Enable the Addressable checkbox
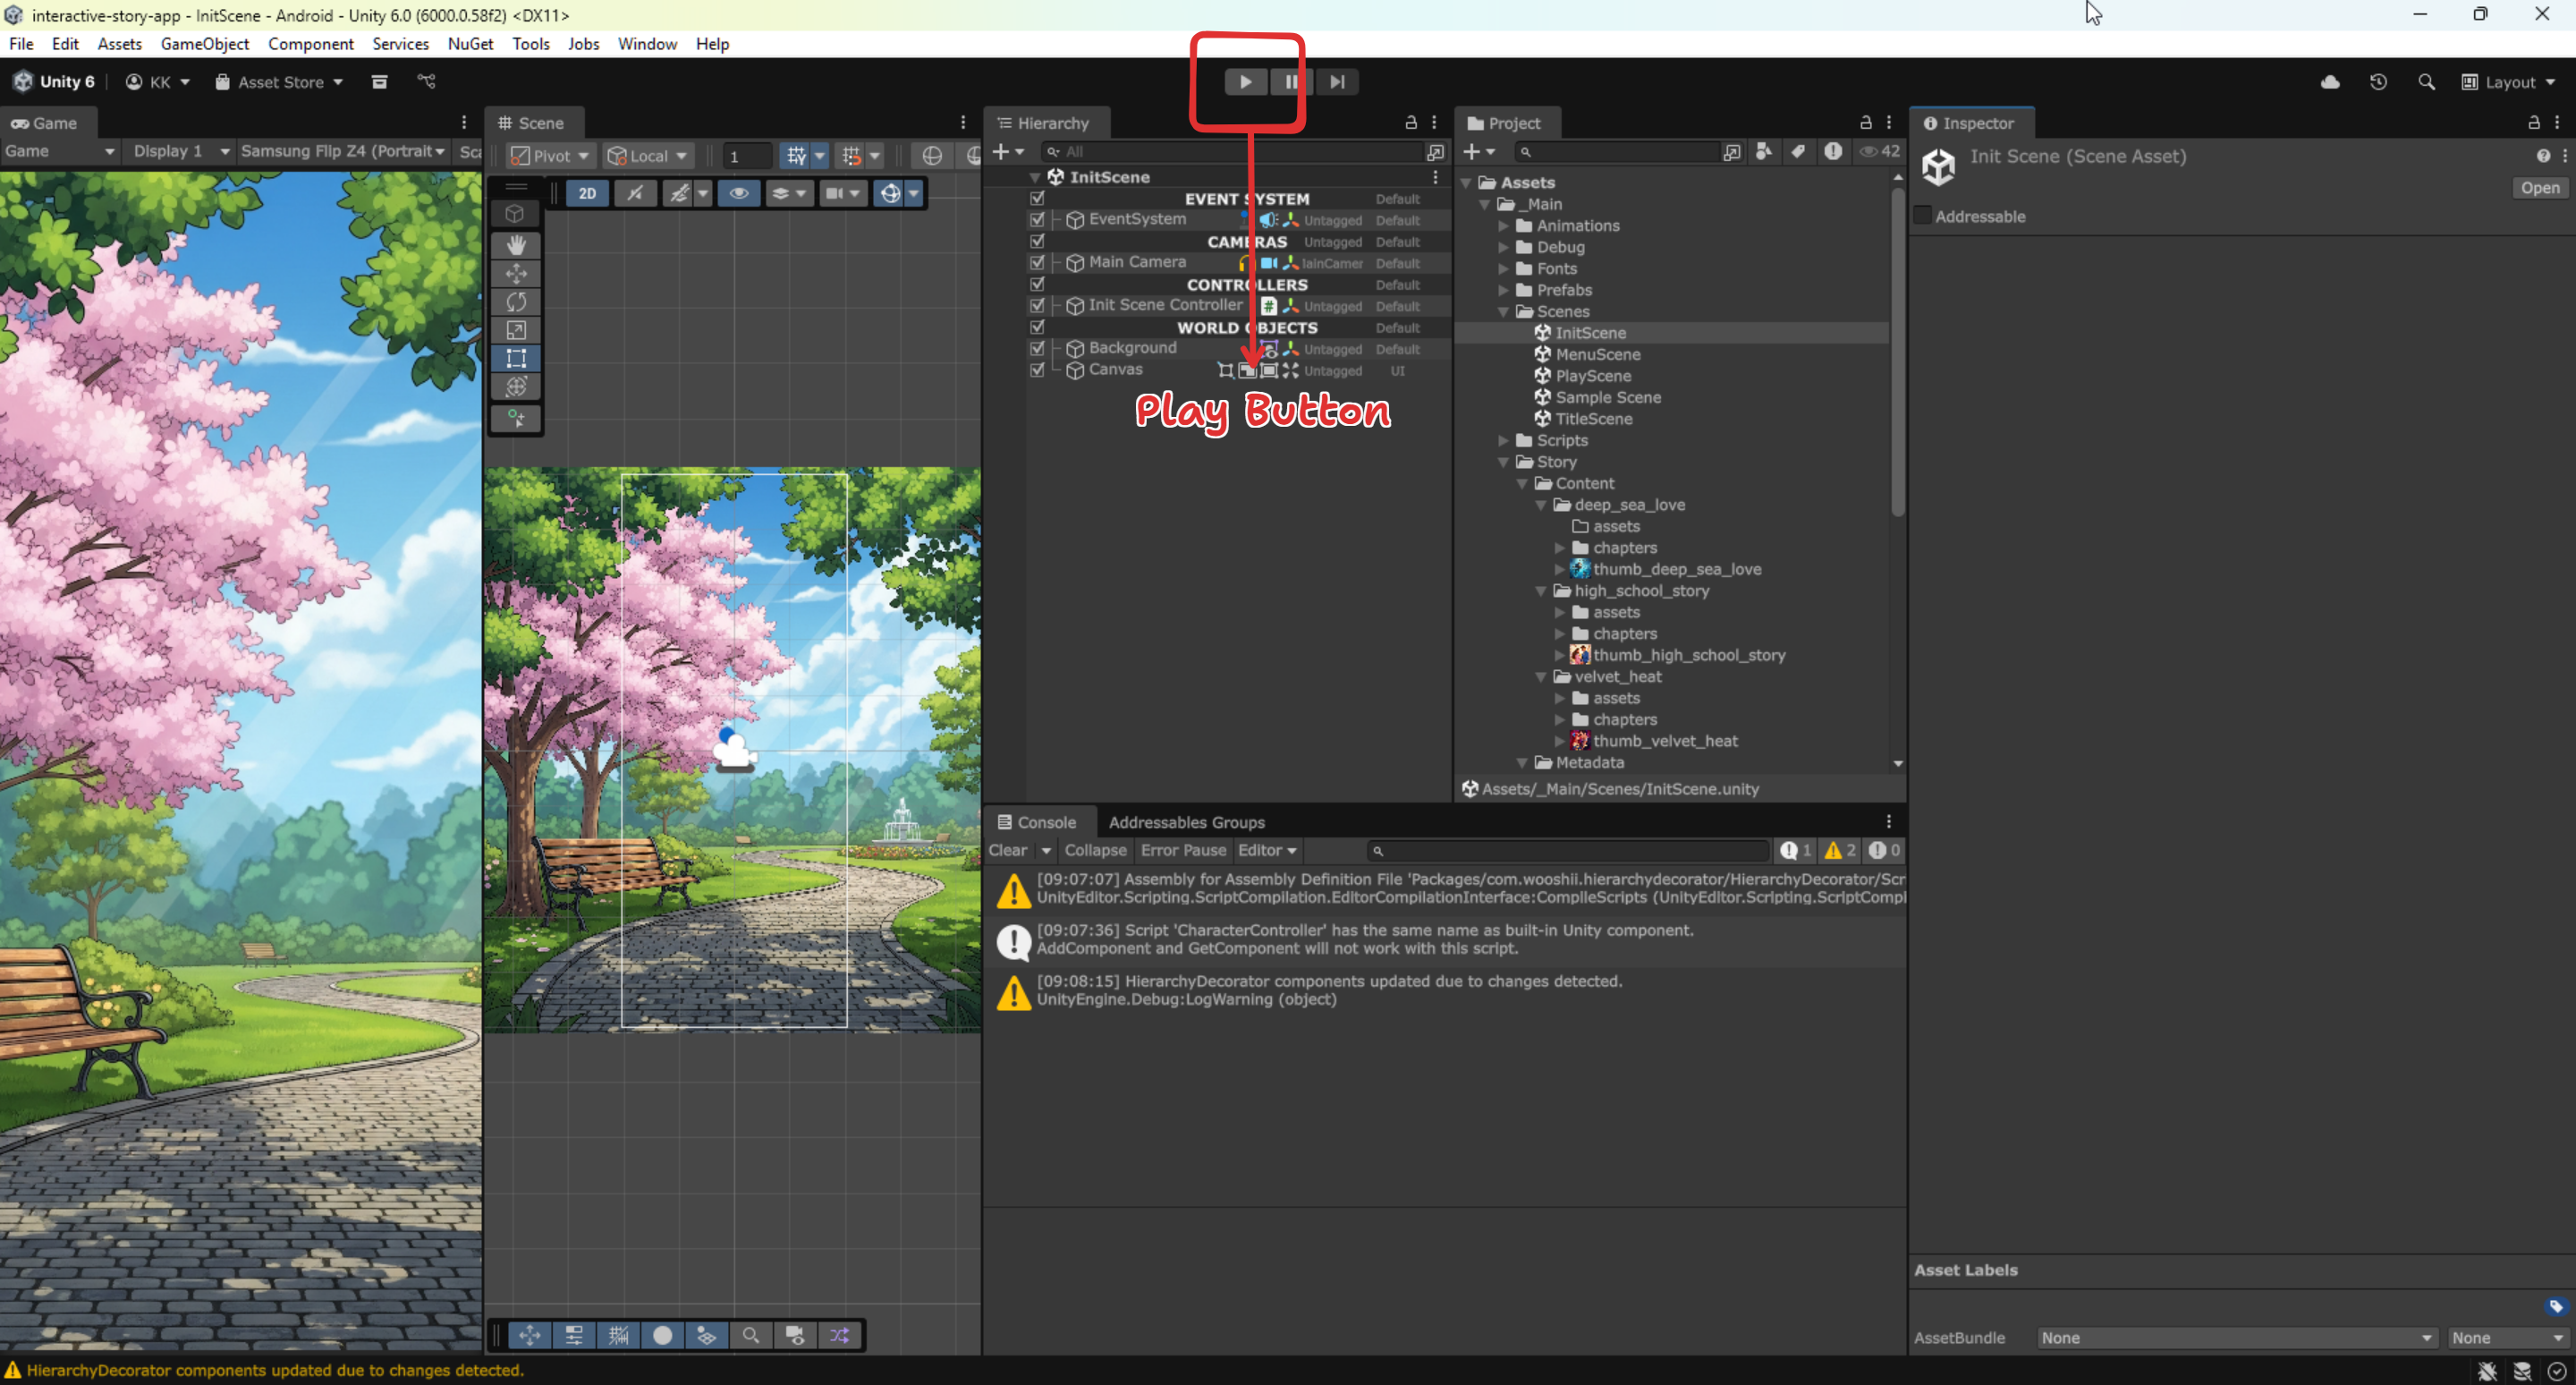This screenshot has height=1385, width=2576. tap(1922, 216)
